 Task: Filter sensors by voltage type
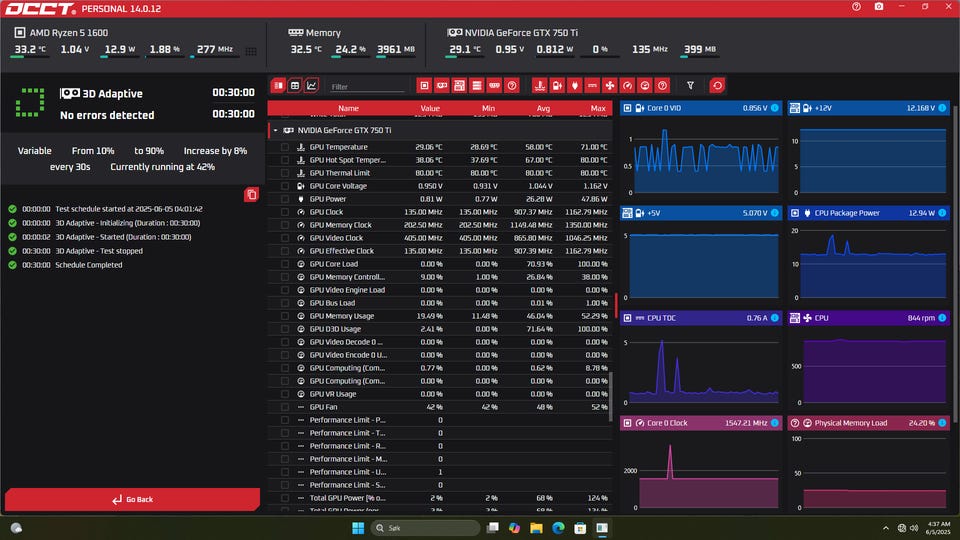pyautogui.click(x=557, y=86)
